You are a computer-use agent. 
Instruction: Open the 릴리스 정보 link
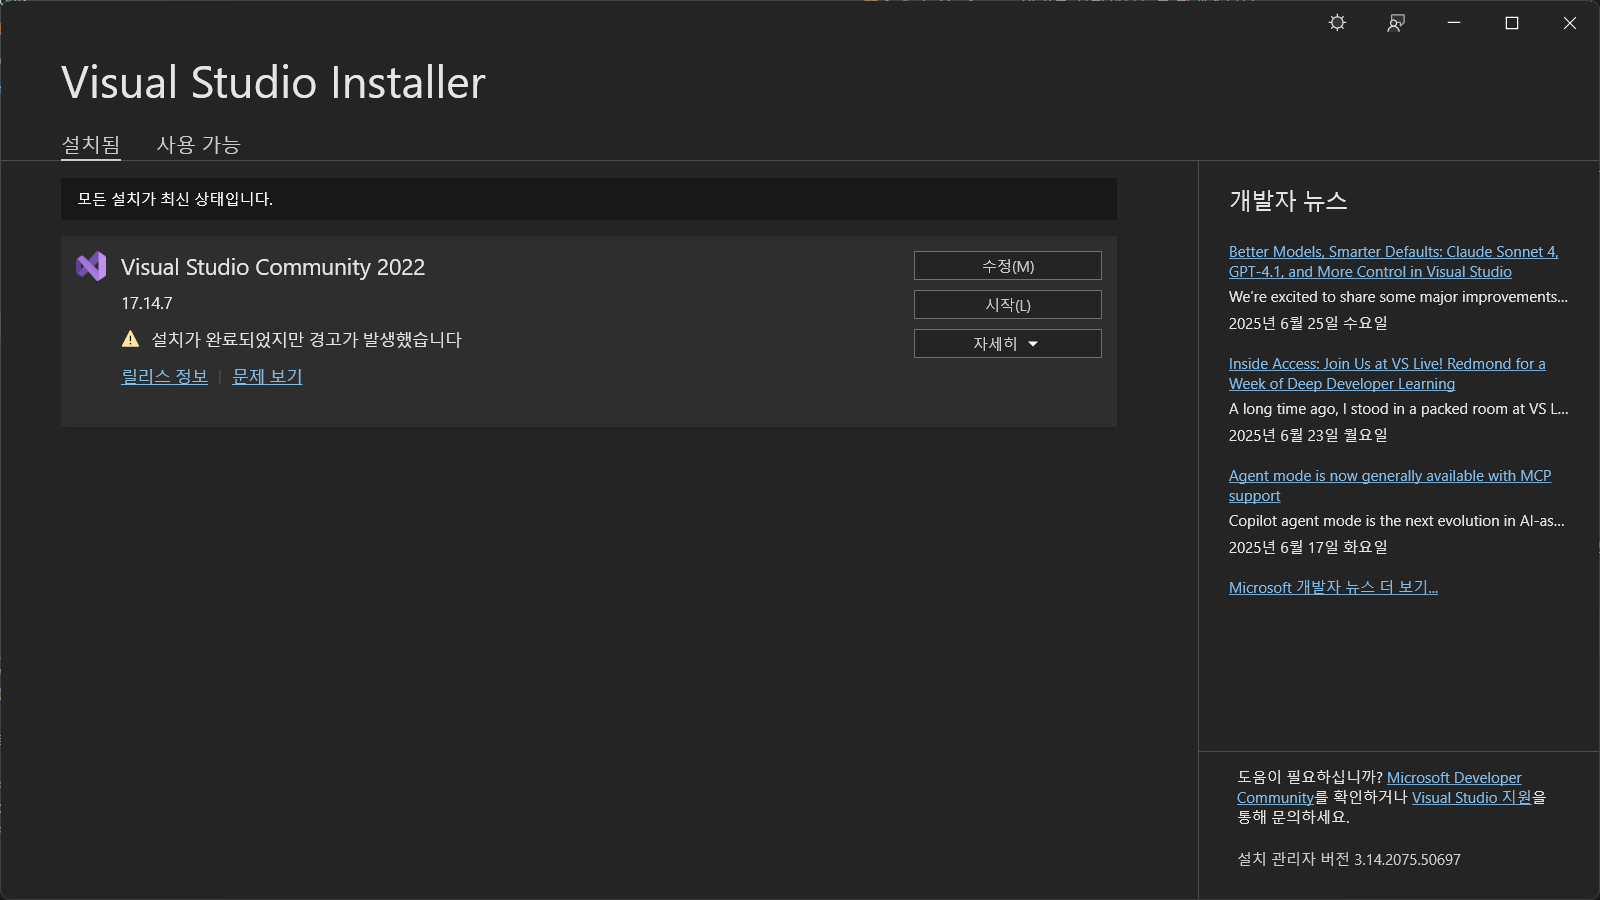[164, 376]
